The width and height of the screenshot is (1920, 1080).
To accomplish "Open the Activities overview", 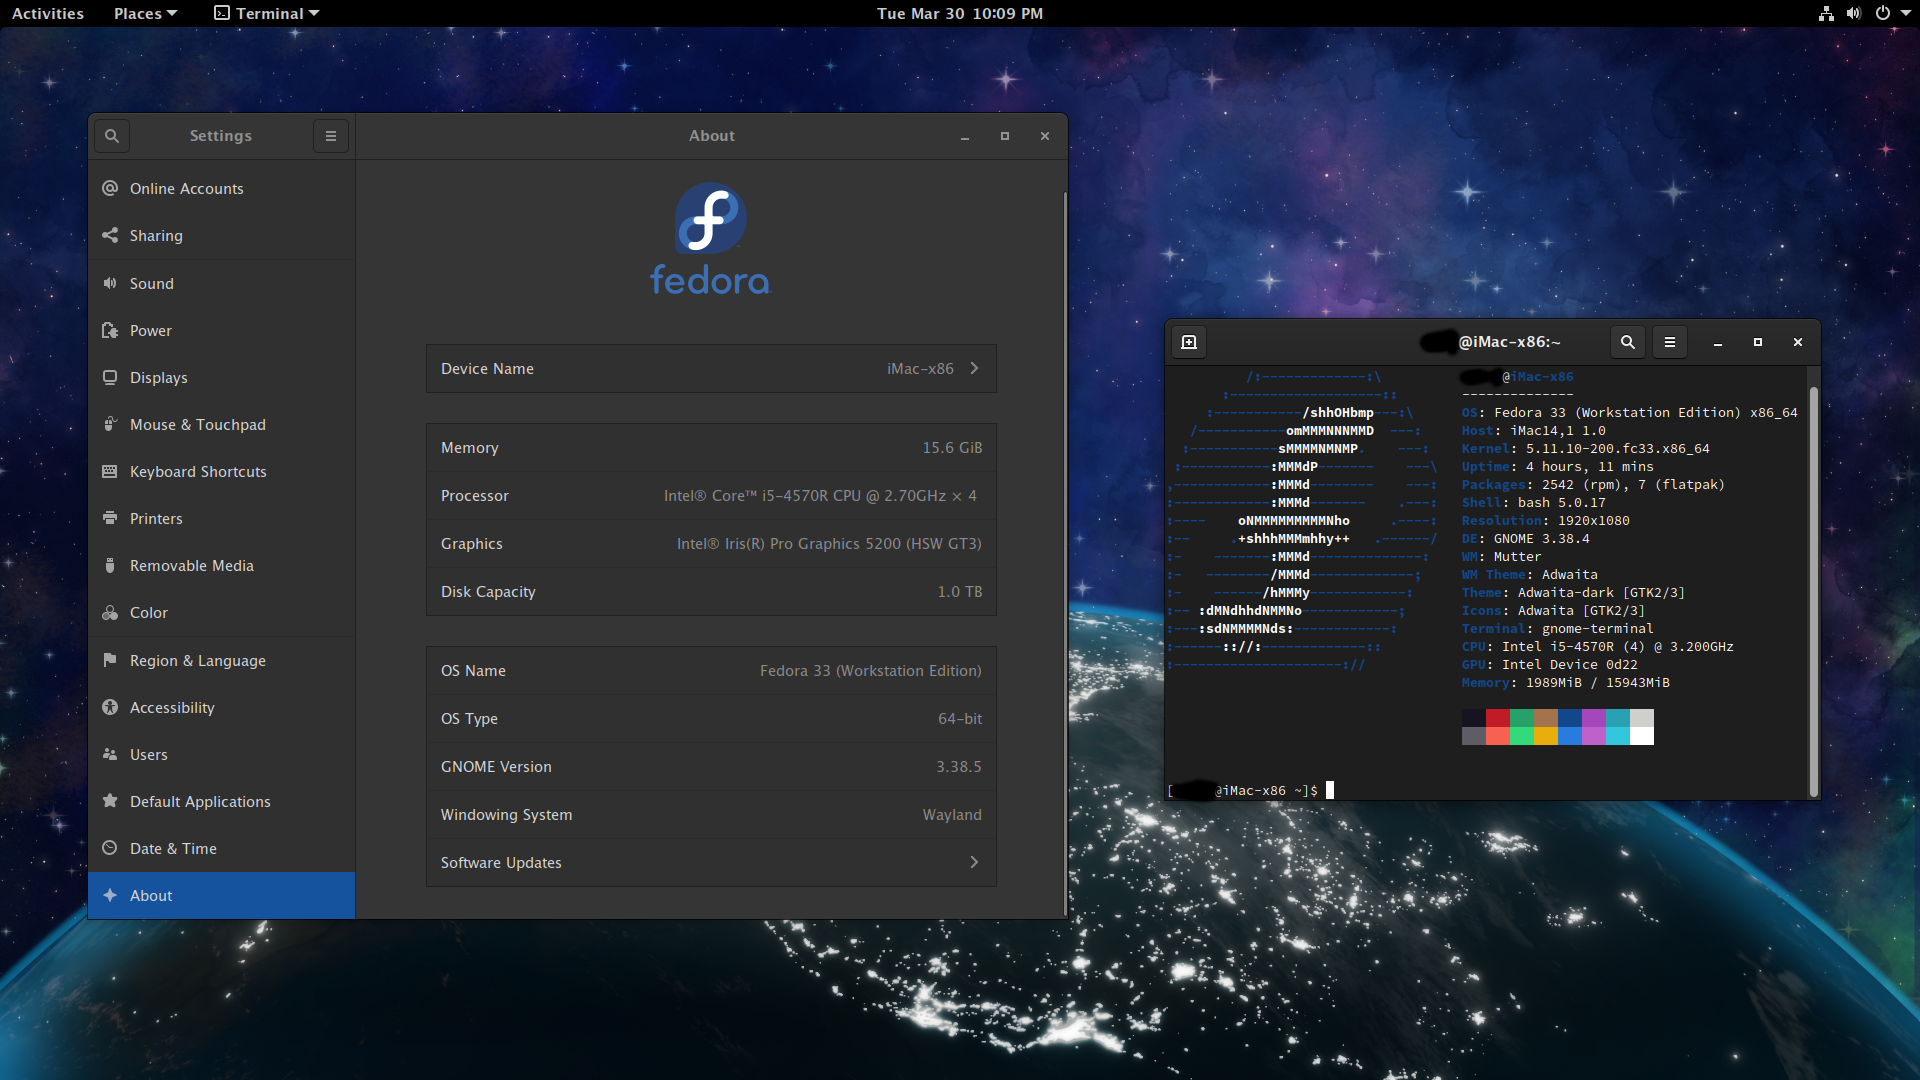I will [x=48, y=13].
